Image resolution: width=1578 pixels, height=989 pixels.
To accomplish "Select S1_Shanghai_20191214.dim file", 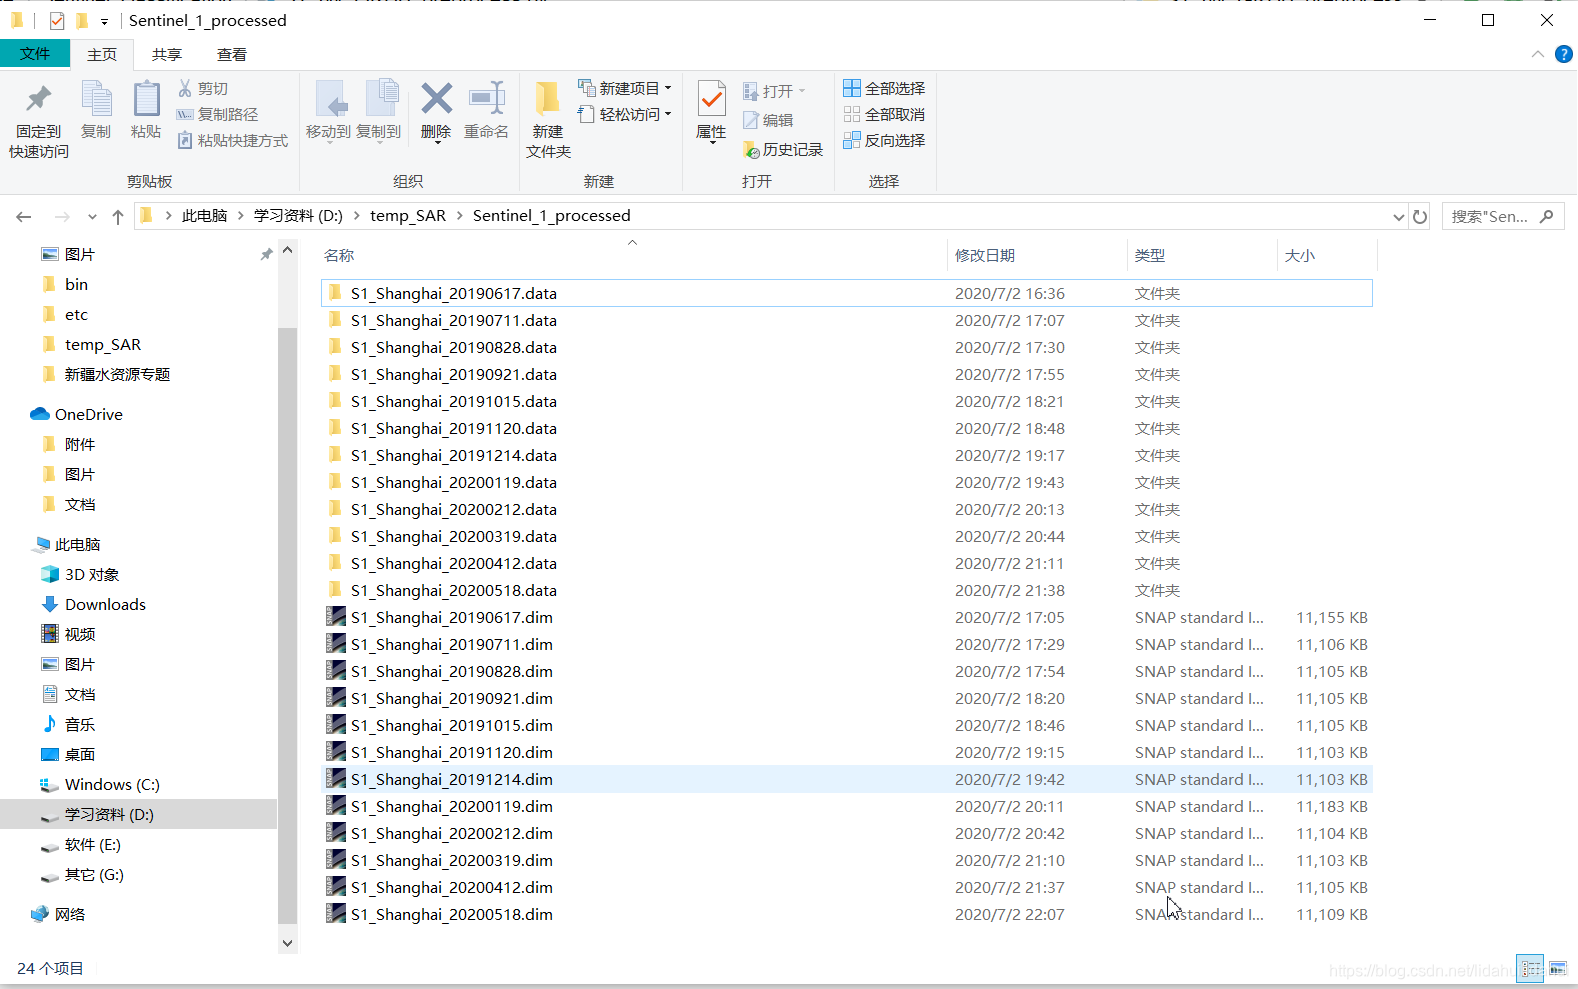I will (846, 779).
